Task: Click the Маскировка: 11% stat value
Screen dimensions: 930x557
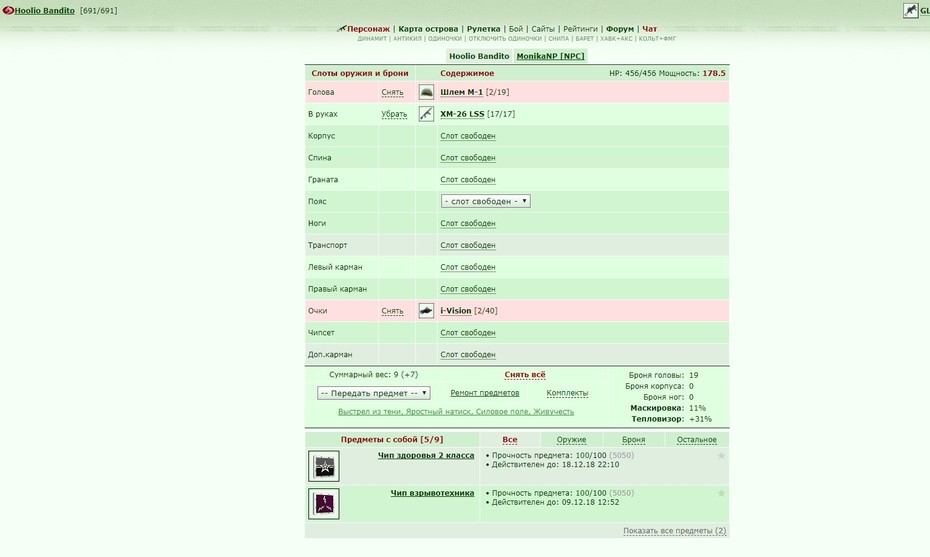Action: click(x=698, y=408)
